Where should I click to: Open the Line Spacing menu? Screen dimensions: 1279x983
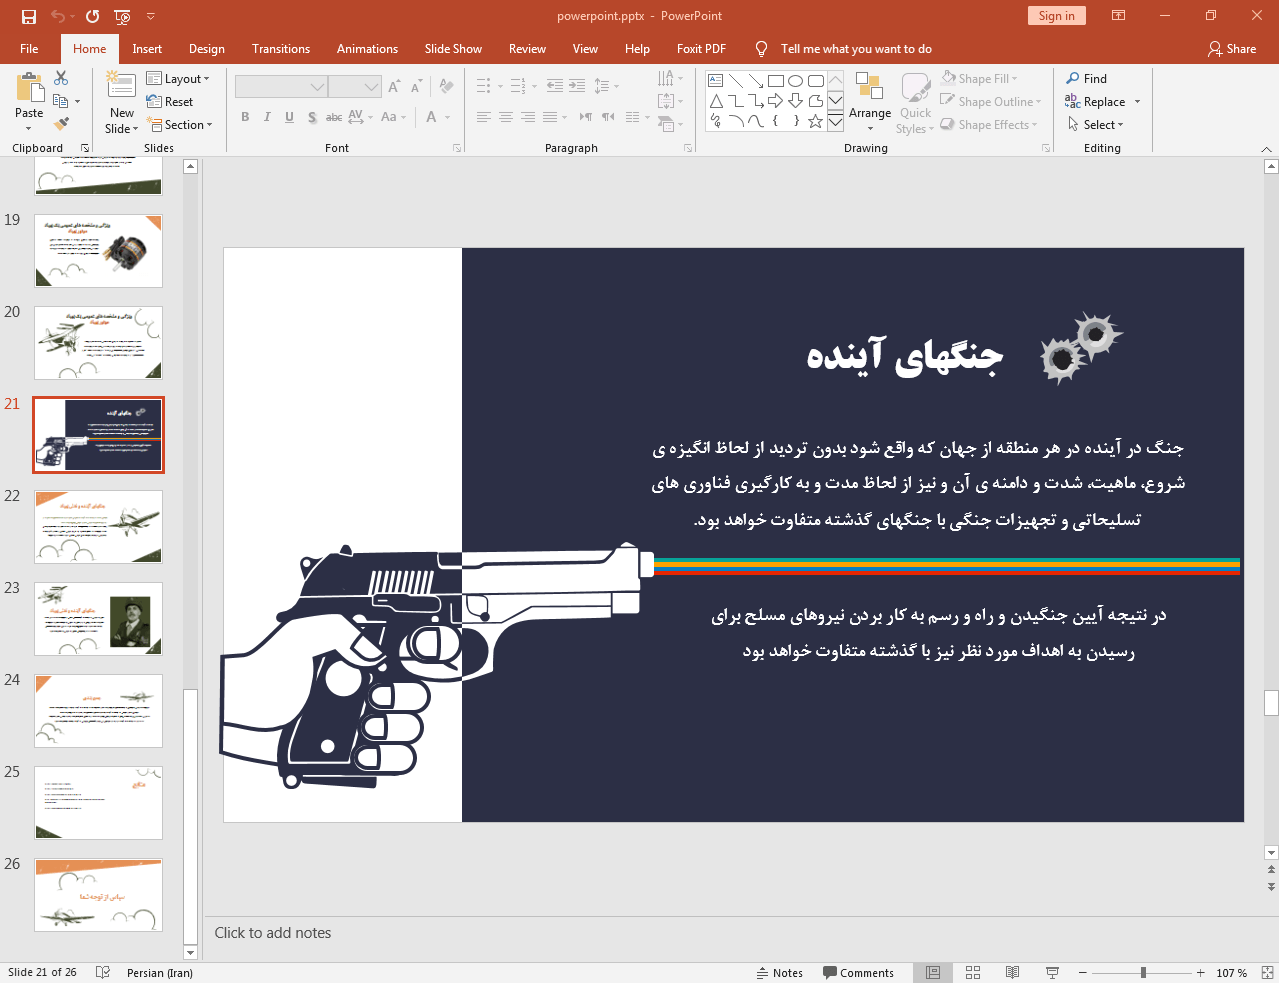click(606, 86)
